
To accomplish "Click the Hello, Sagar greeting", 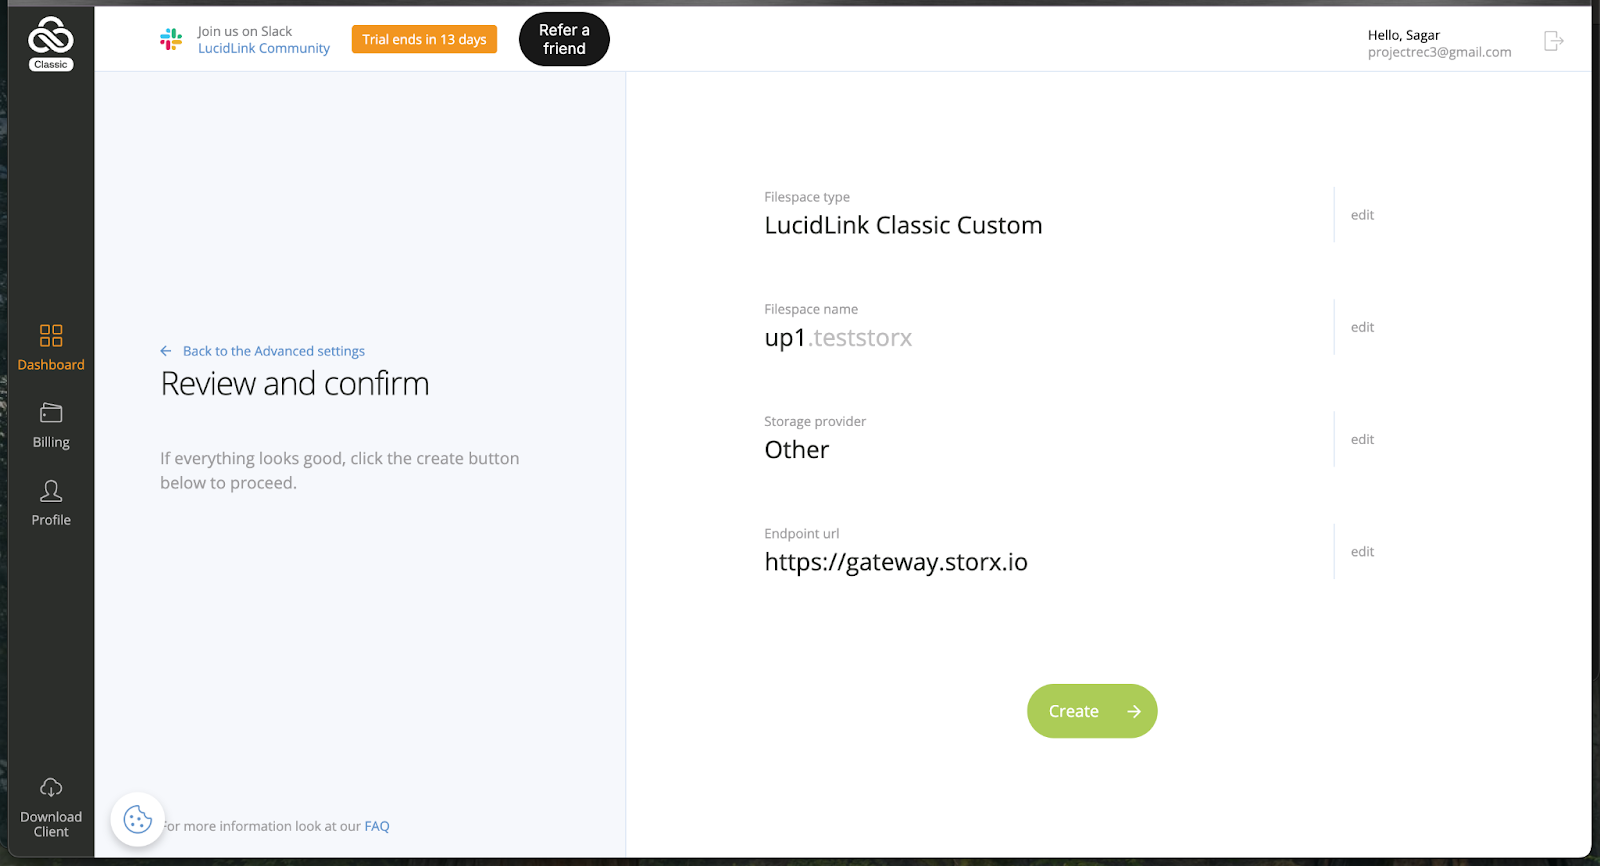I will [x=1403, y=35].
